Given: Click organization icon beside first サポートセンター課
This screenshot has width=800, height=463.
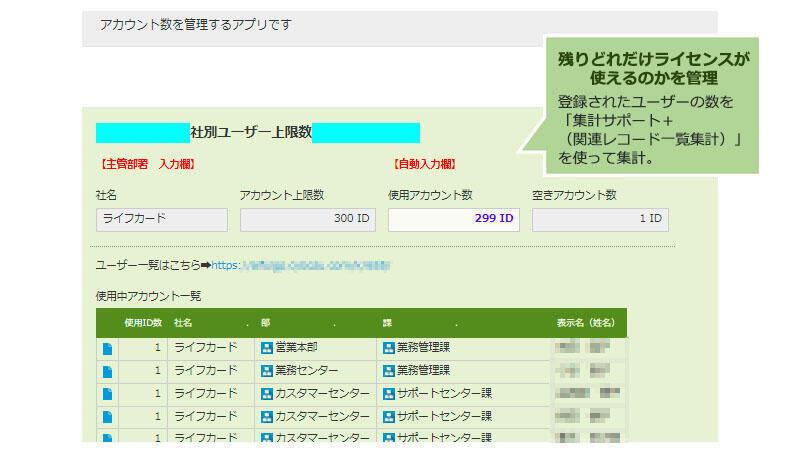Looking at the screenshot, I should pyautogui.click(x=389, y=394).
